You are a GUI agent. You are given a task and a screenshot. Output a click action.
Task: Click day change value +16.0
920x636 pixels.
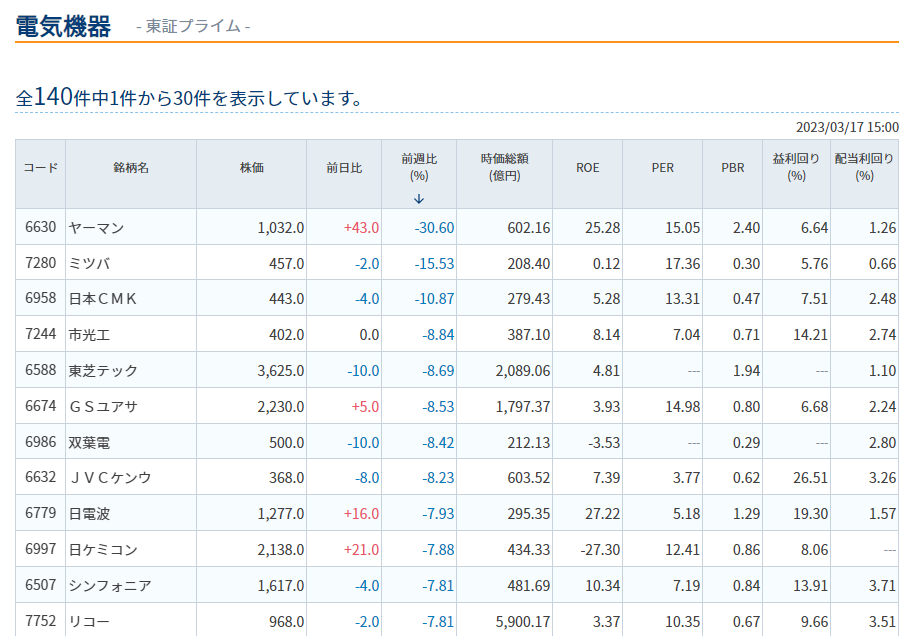click(361, 513)
